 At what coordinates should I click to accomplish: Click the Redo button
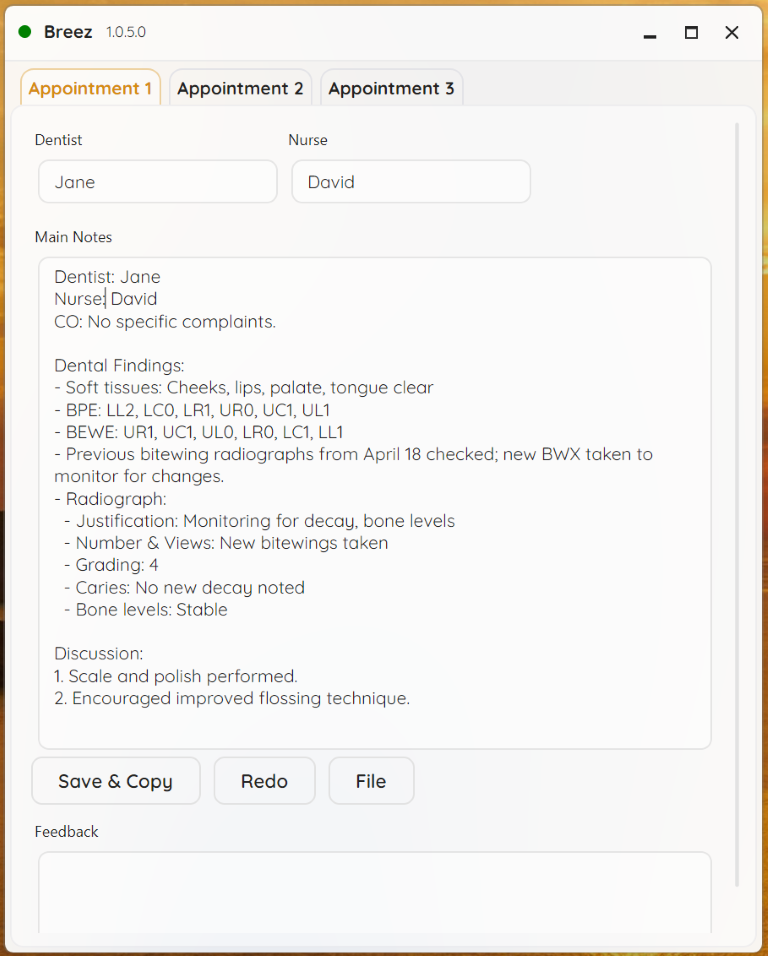(x=265, y=781)
